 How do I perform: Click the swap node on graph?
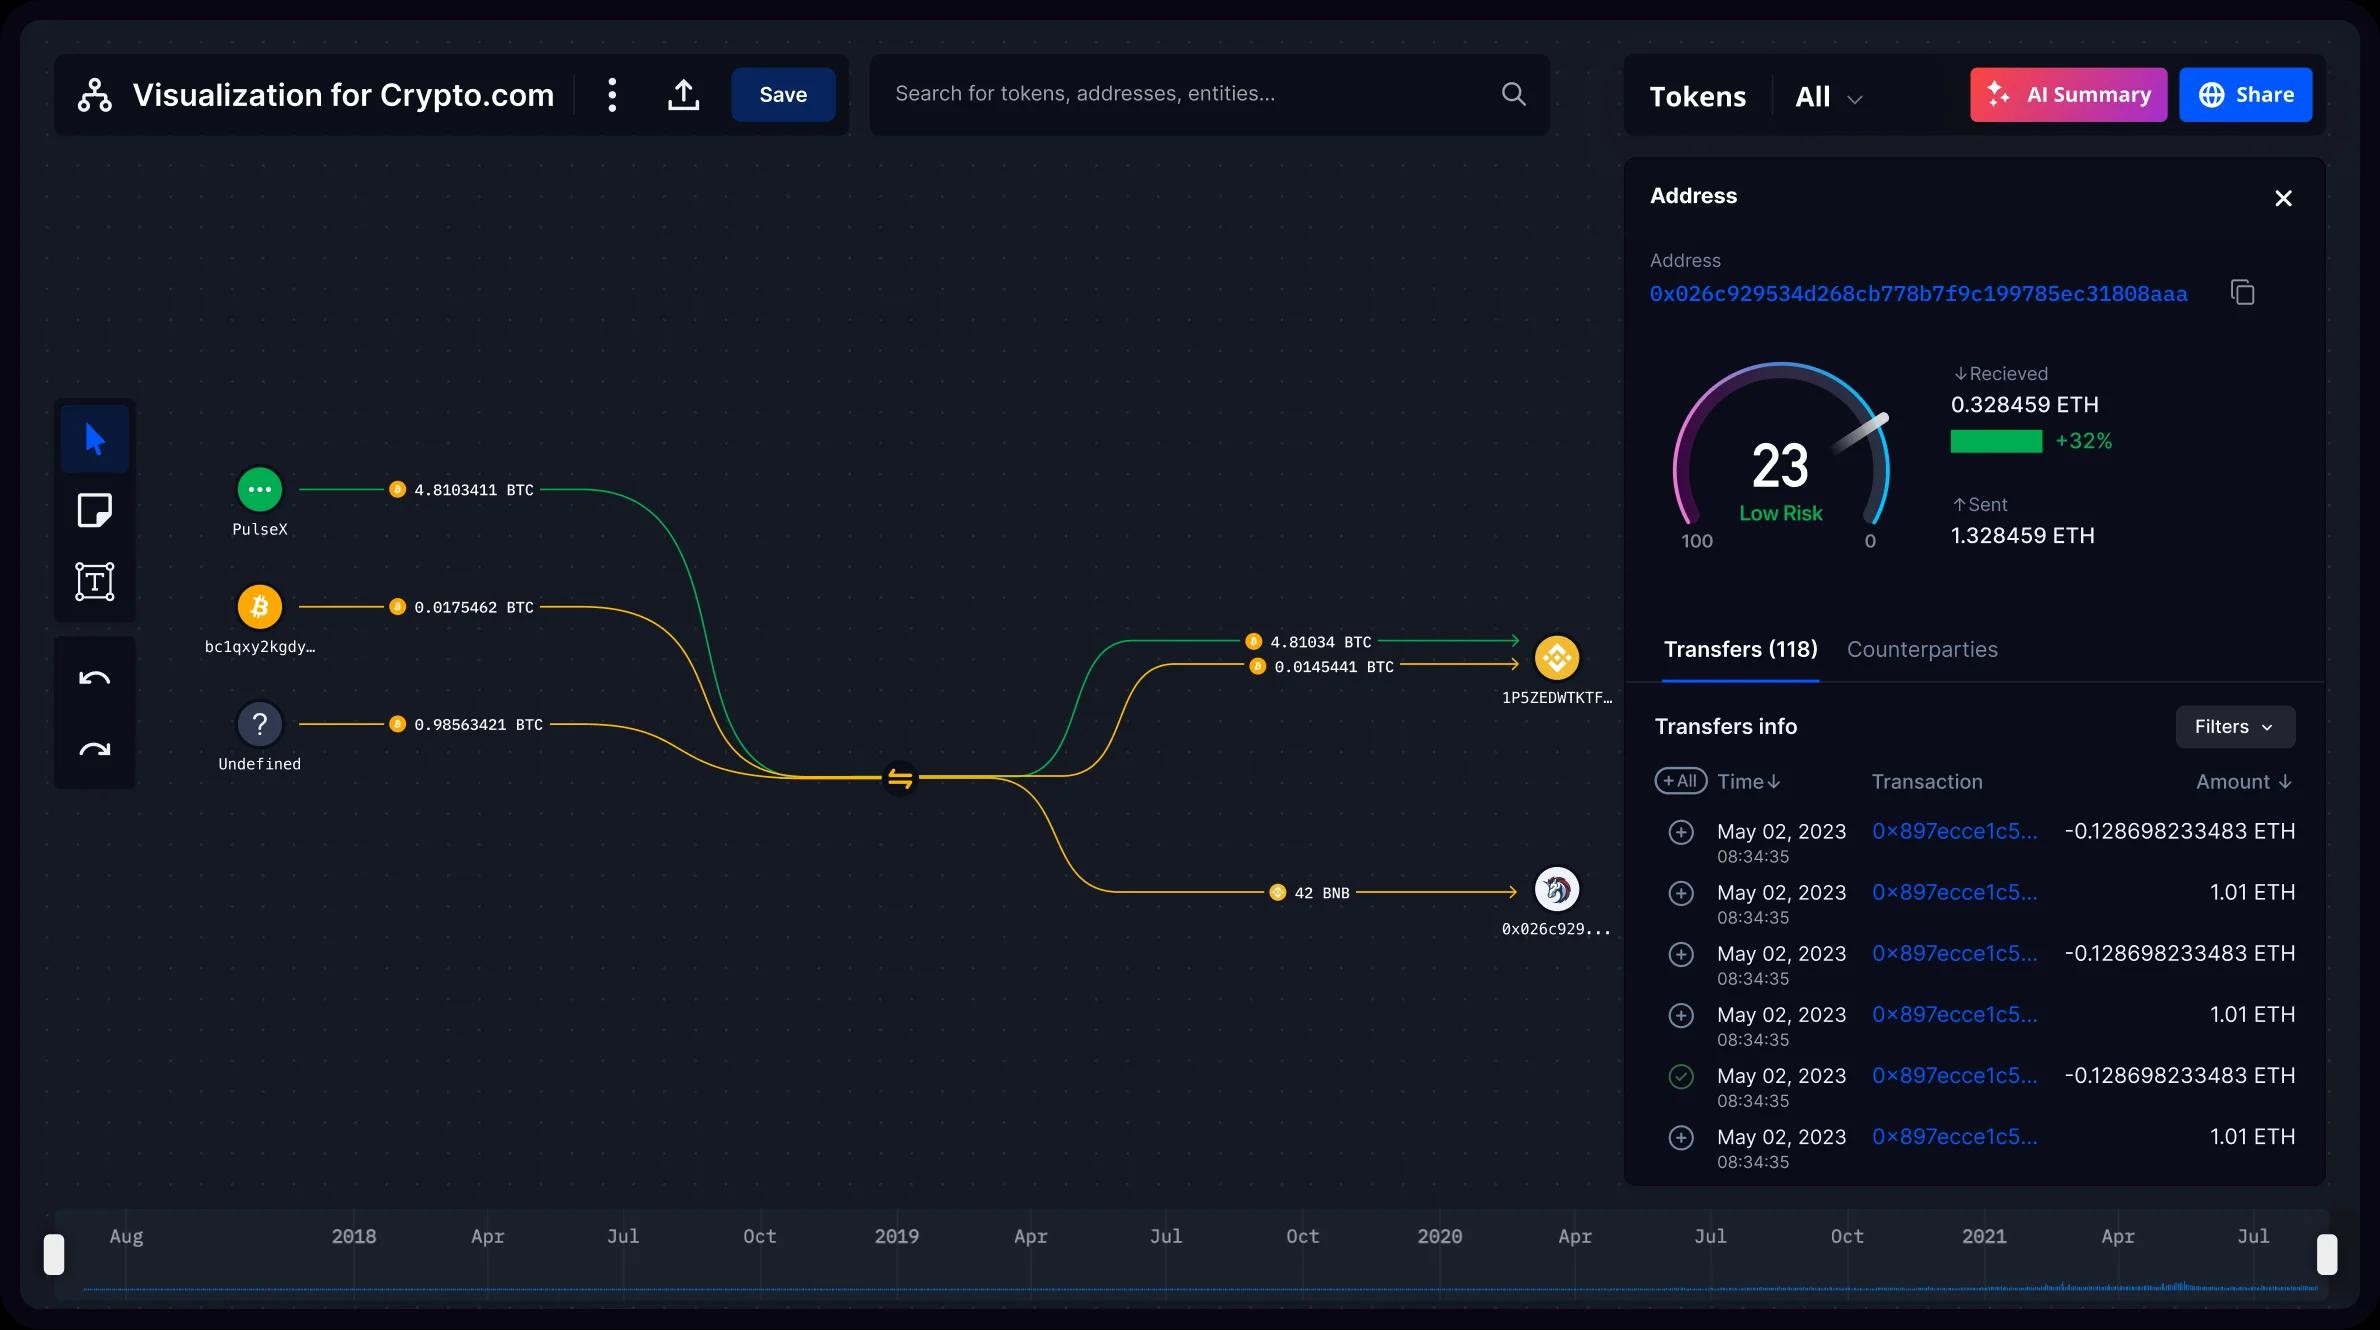pyautogui.click(x=900, y=778)
